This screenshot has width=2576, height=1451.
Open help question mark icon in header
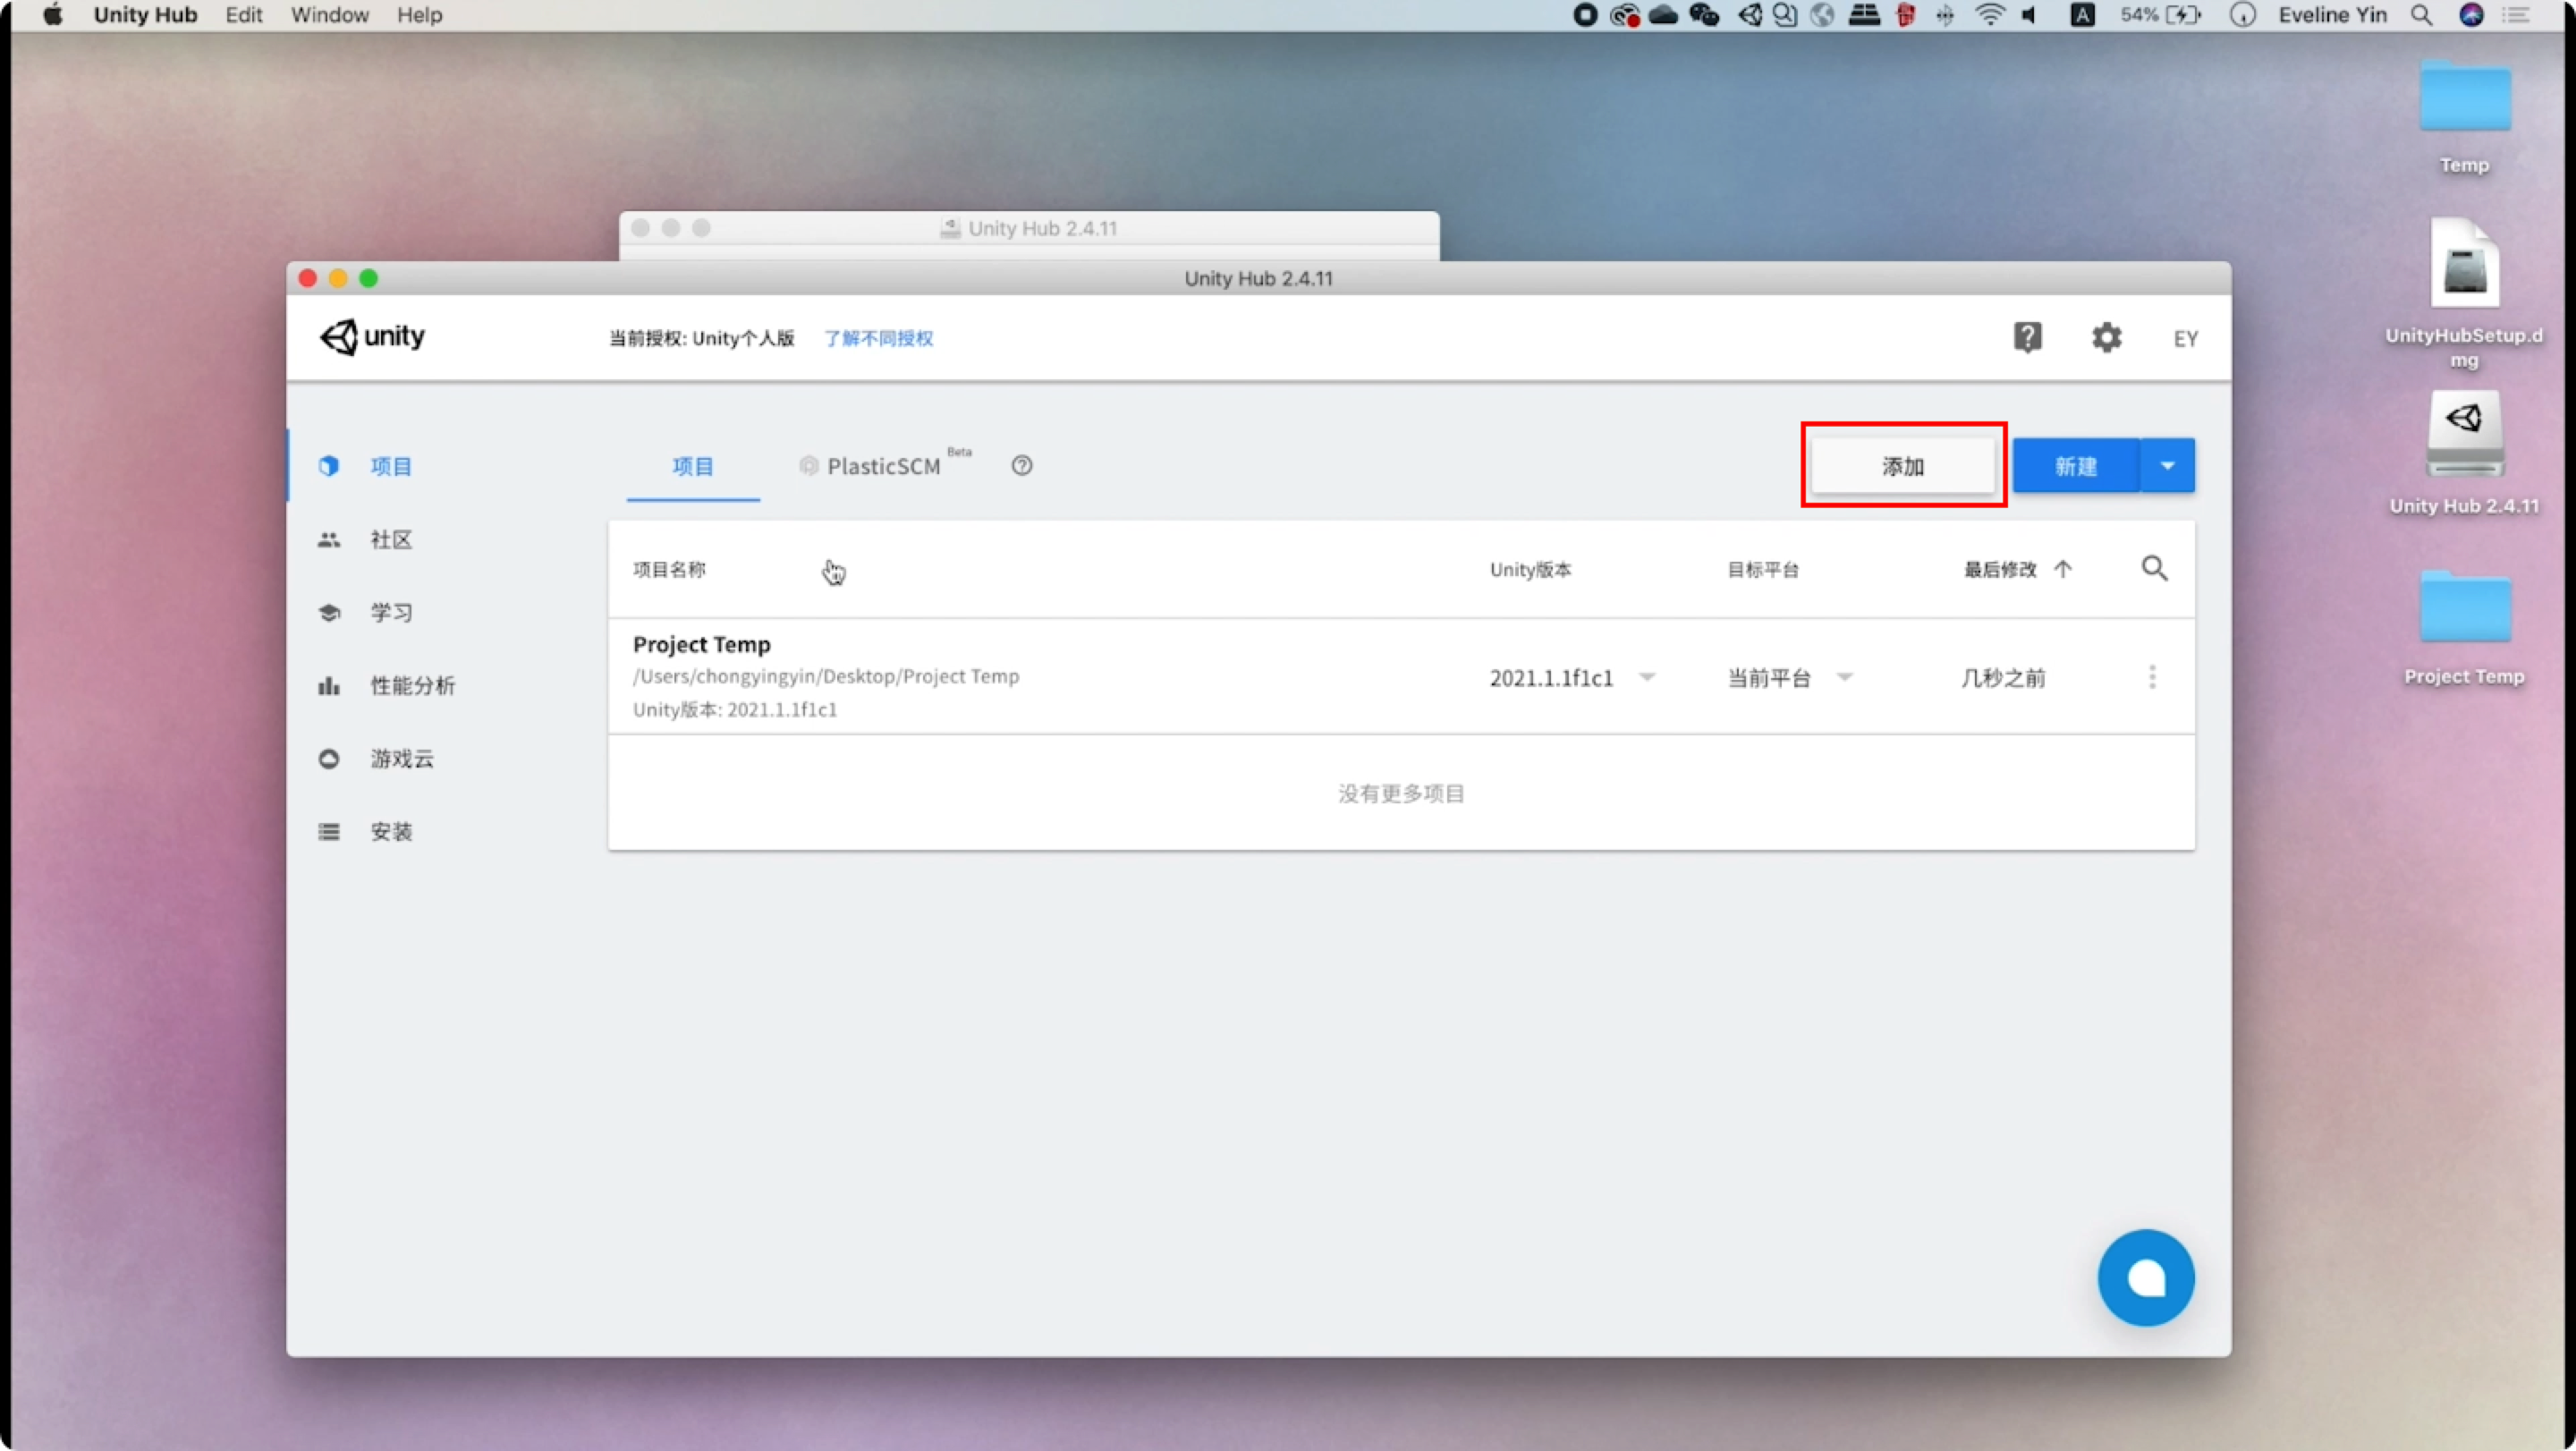(x=2027, y=338)
